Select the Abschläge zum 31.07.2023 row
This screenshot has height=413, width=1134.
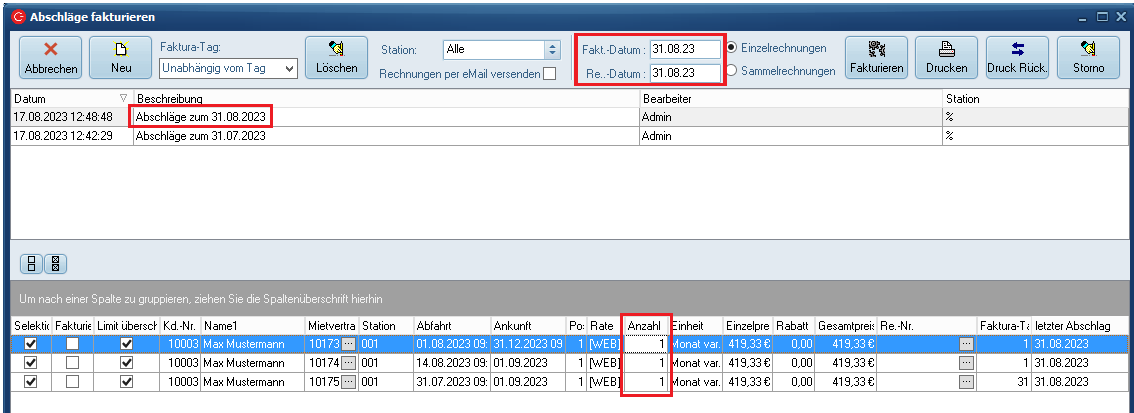pyautogui.click(x=200, y=136)
